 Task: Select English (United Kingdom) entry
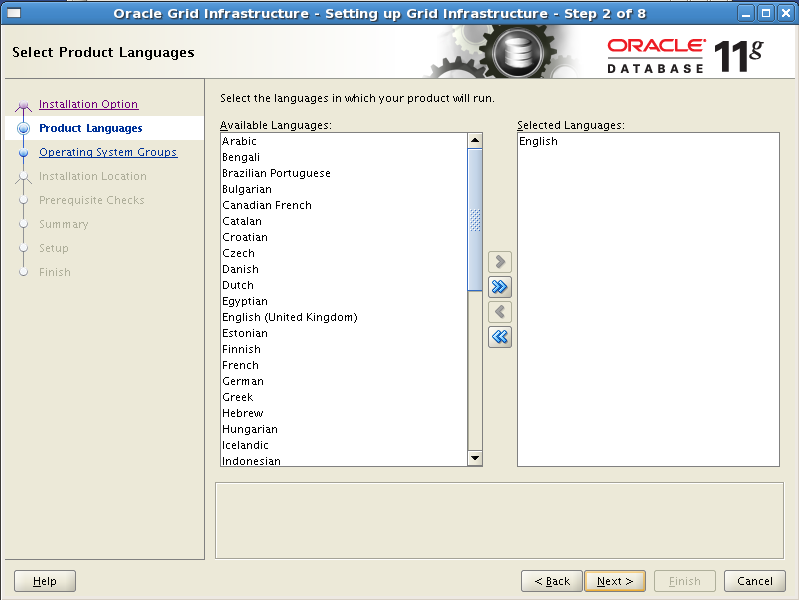pos(344,317)
